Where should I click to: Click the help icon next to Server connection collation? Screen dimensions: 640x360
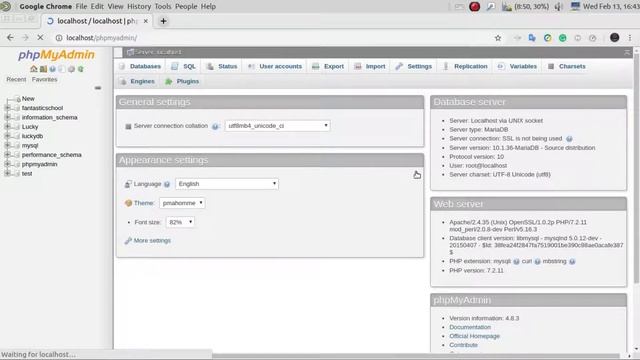pos(215,127)
